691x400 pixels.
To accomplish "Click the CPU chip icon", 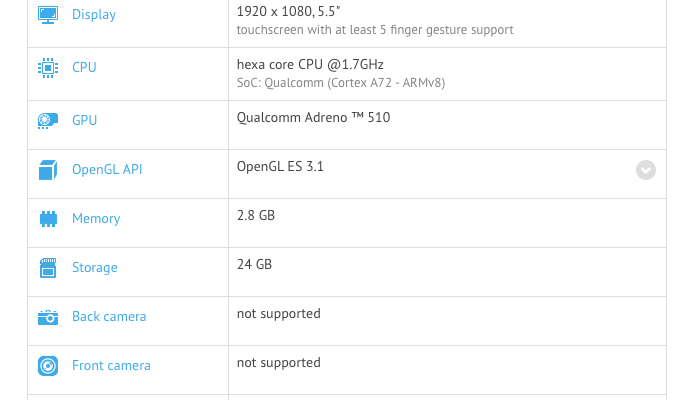I will pyautogui.click(x=48, y=68).
